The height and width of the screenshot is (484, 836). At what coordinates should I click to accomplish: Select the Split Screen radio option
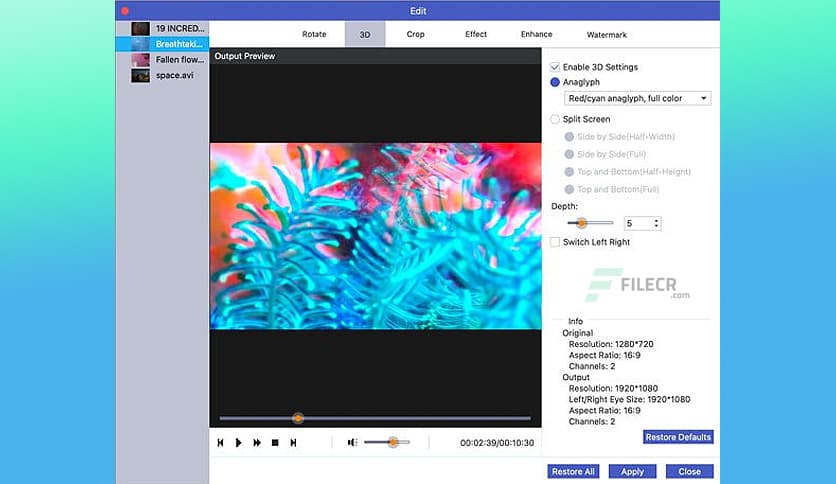tap(555, 119)
